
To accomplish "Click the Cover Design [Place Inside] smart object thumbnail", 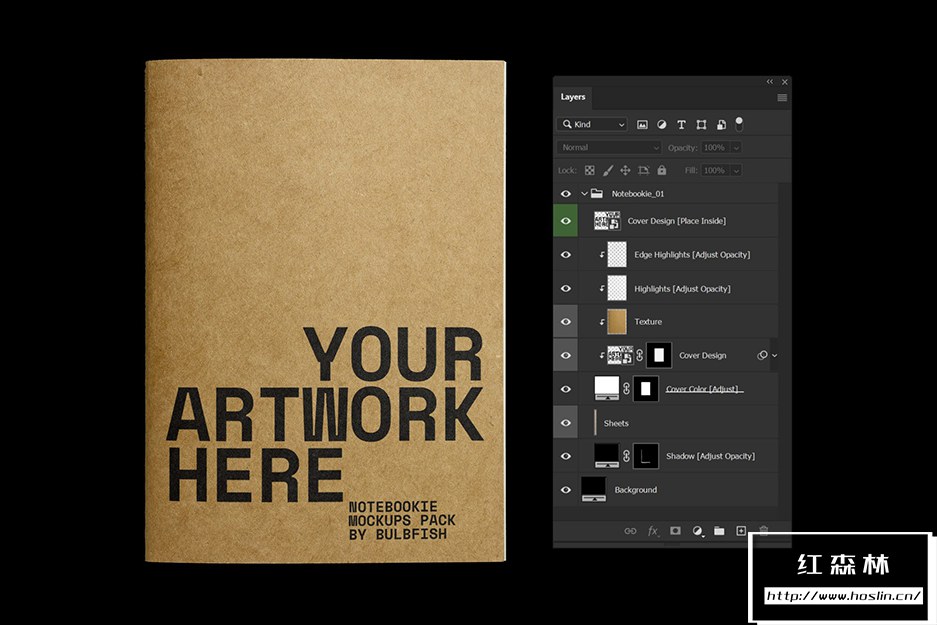I will click(x=607, y=221).
